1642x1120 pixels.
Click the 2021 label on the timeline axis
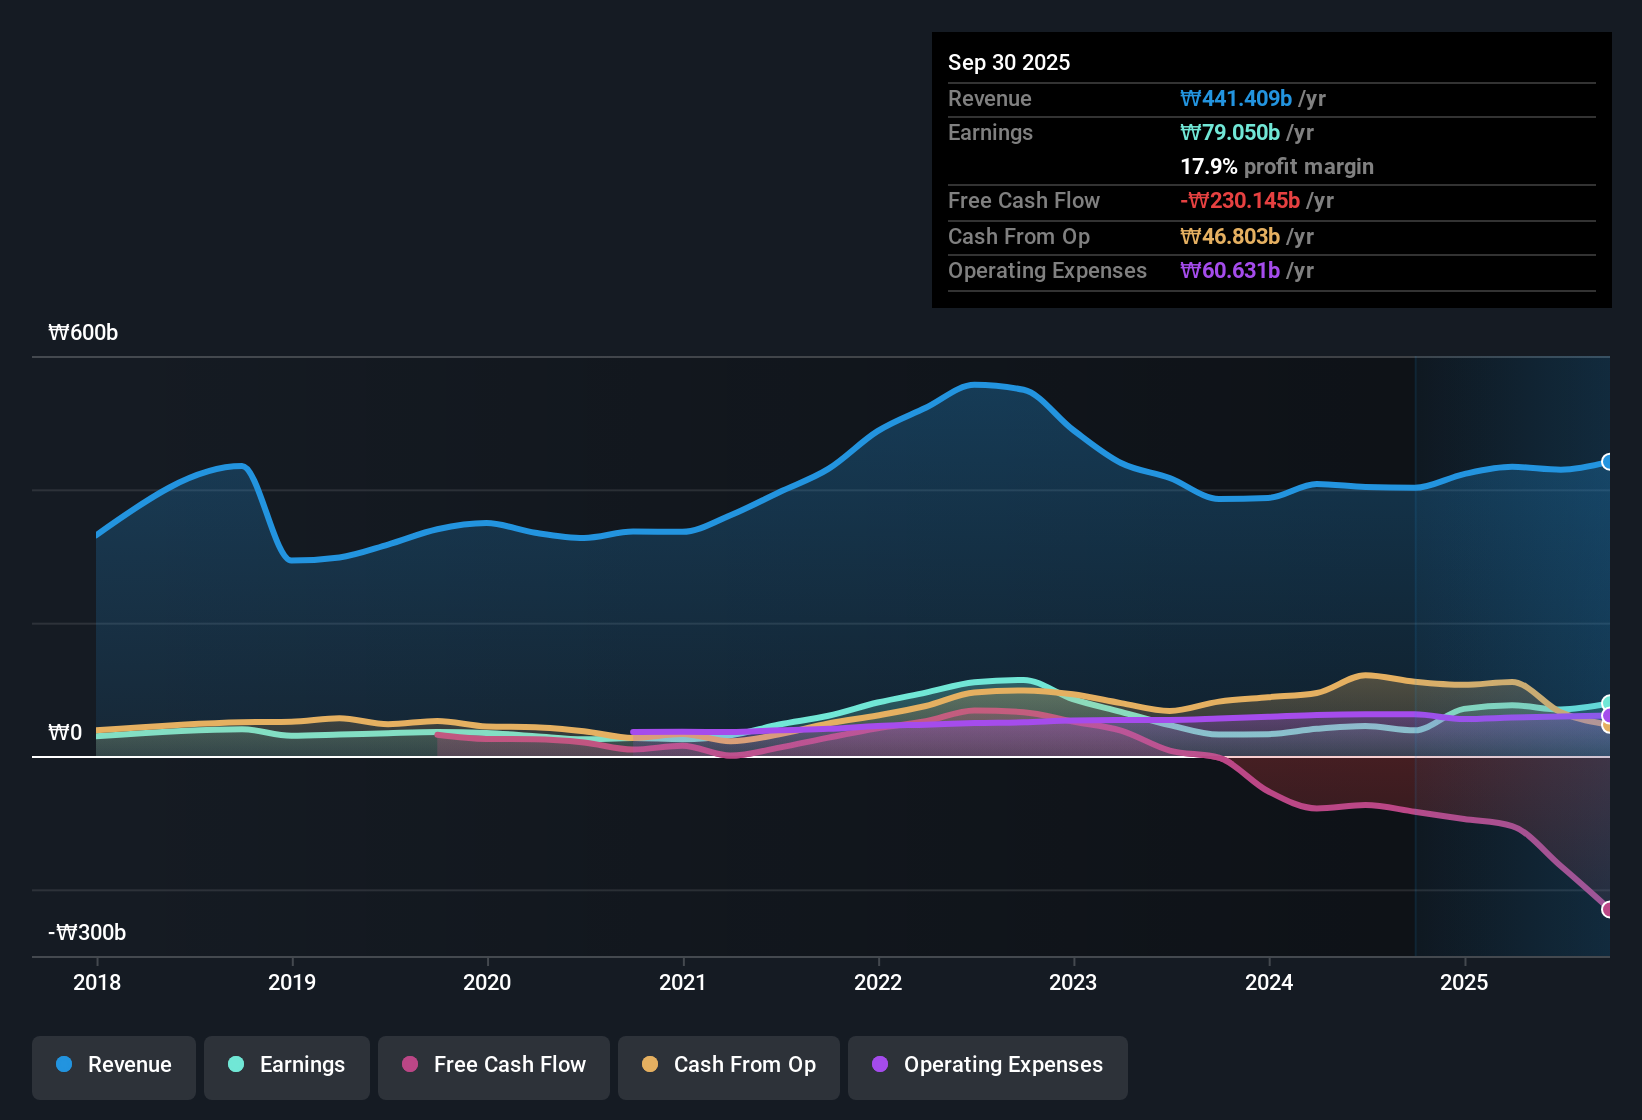point(682,983)
